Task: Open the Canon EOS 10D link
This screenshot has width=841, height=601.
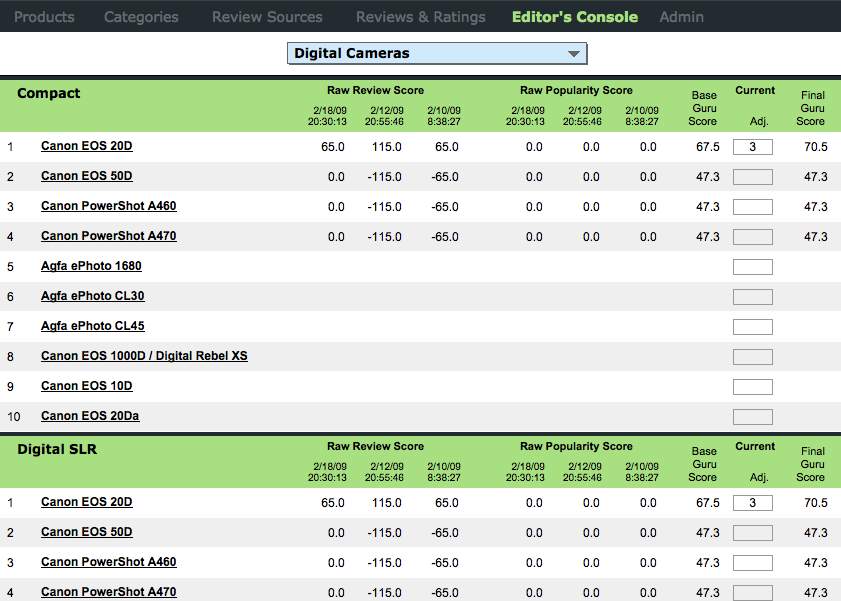Action: pos(86,386)
